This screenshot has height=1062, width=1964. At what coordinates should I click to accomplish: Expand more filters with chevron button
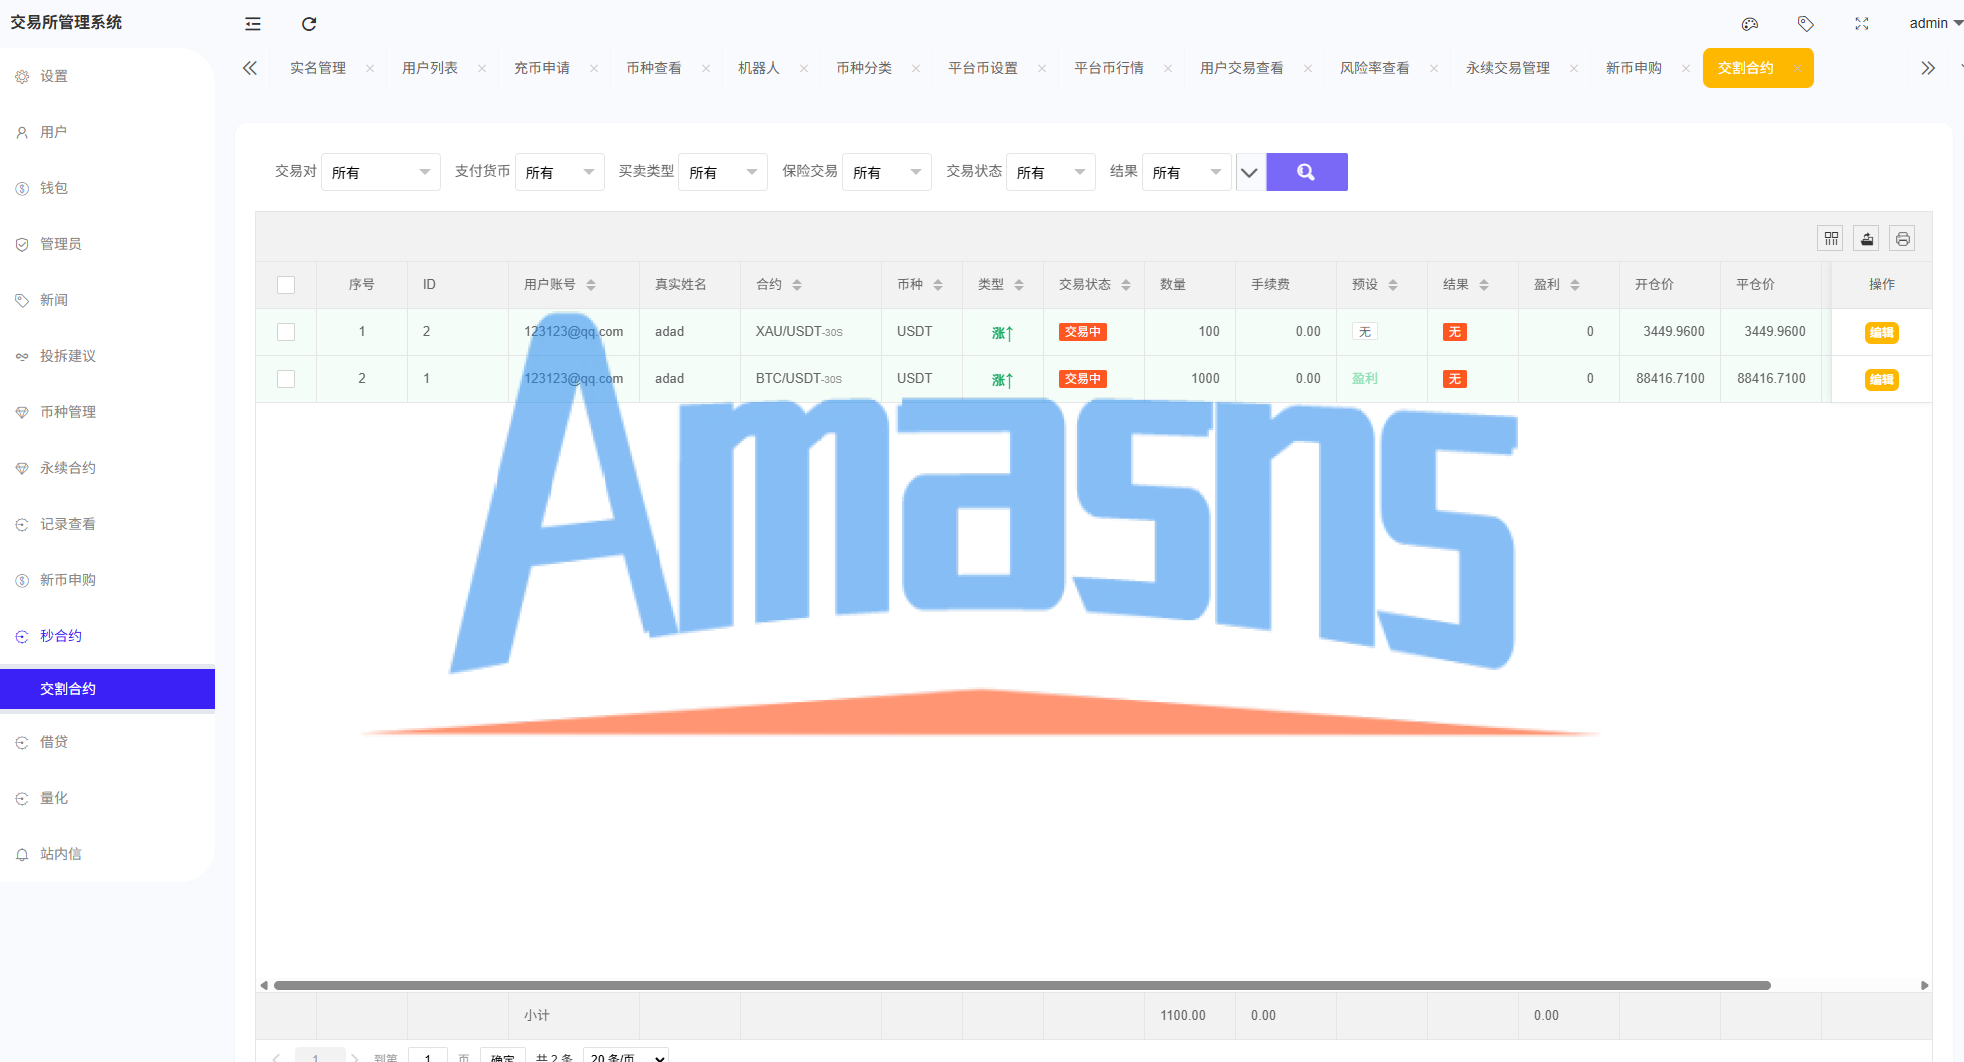point(1249,172)
